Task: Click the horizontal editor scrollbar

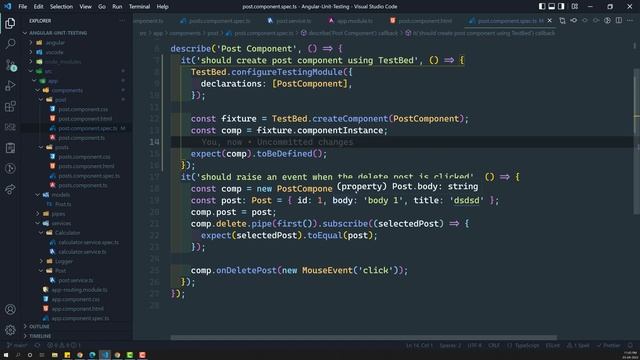Action: pyautogui.click(x=364, y=338)
